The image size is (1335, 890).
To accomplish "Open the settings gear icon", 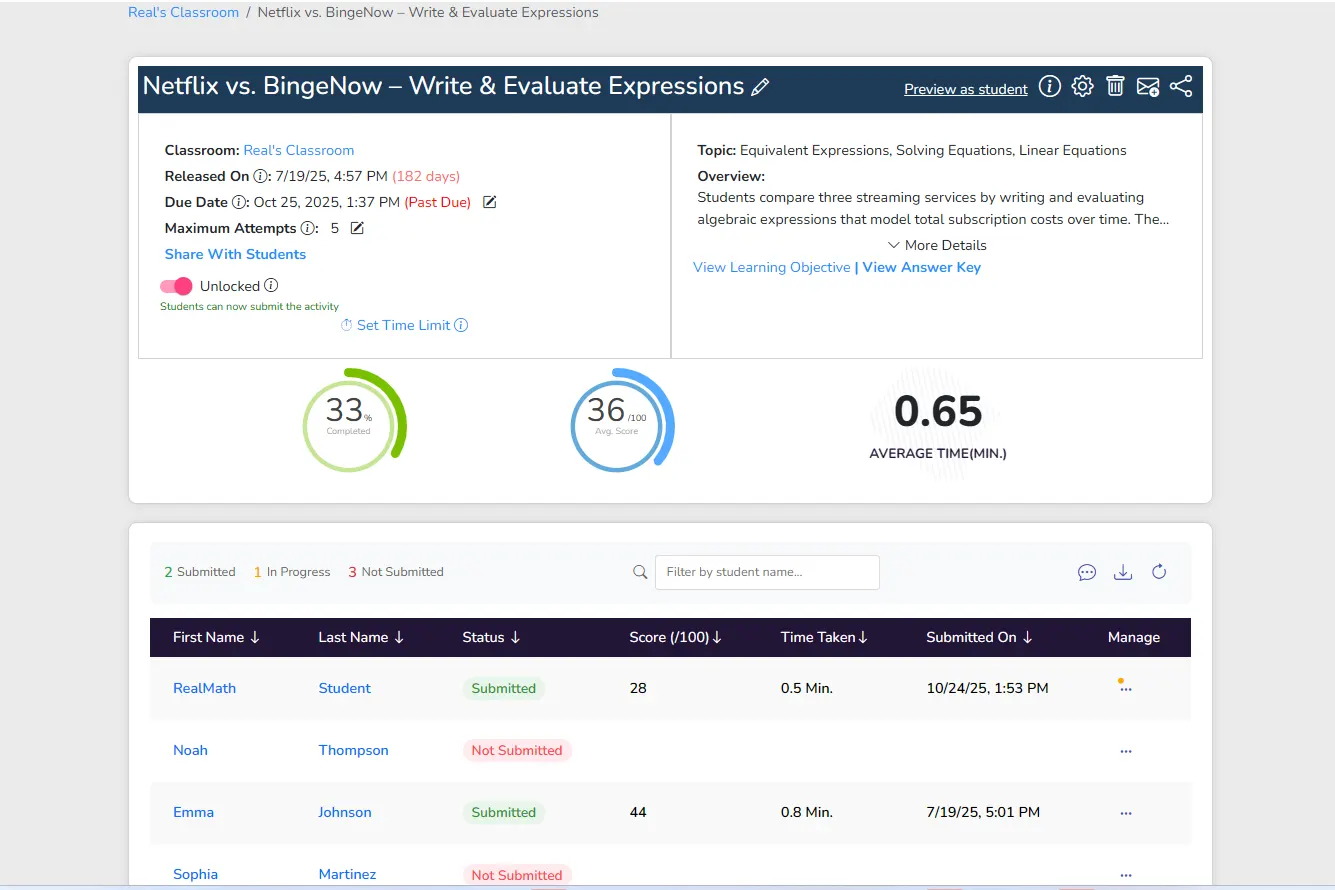I will coord(1082,87).
